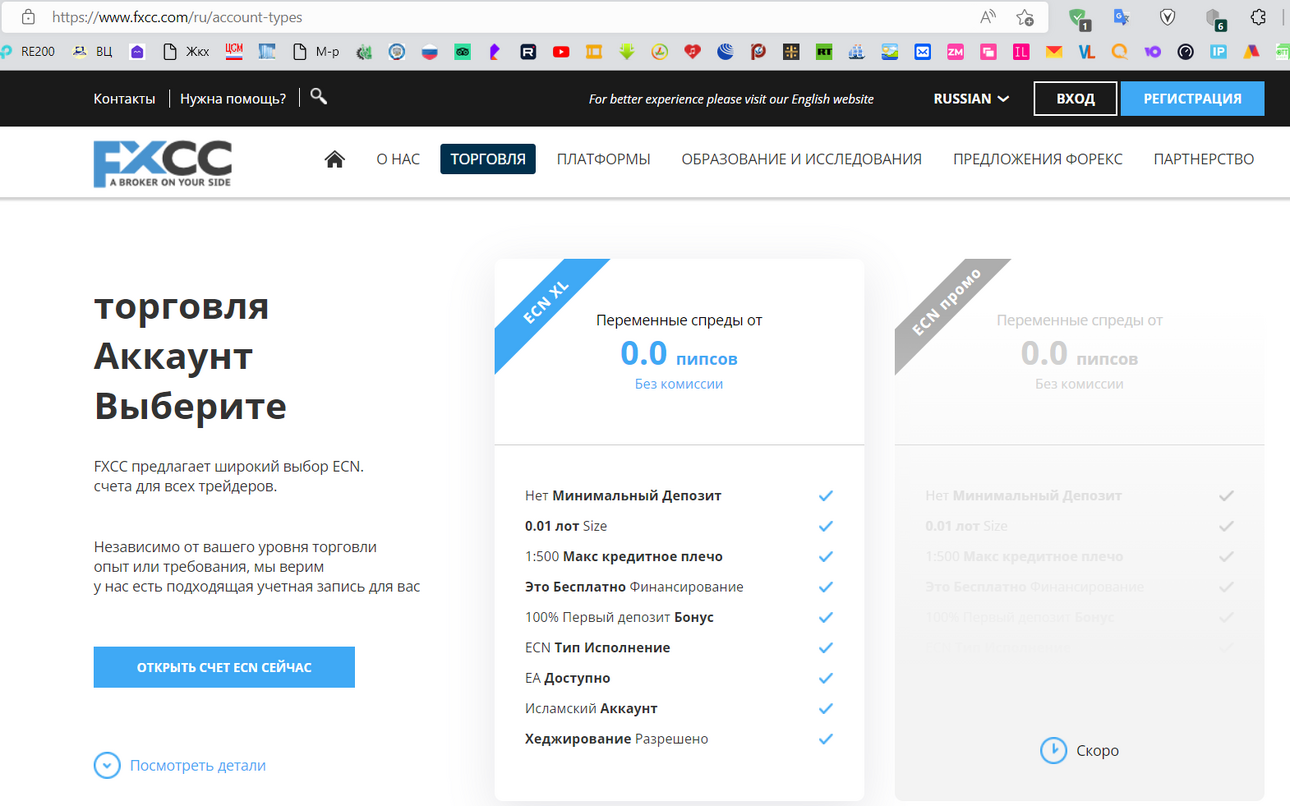Viewport: 1290px width, 806px height.
Task: Open the yellow mail envelope bookmark icon
Action: (x=1054, y=52)
